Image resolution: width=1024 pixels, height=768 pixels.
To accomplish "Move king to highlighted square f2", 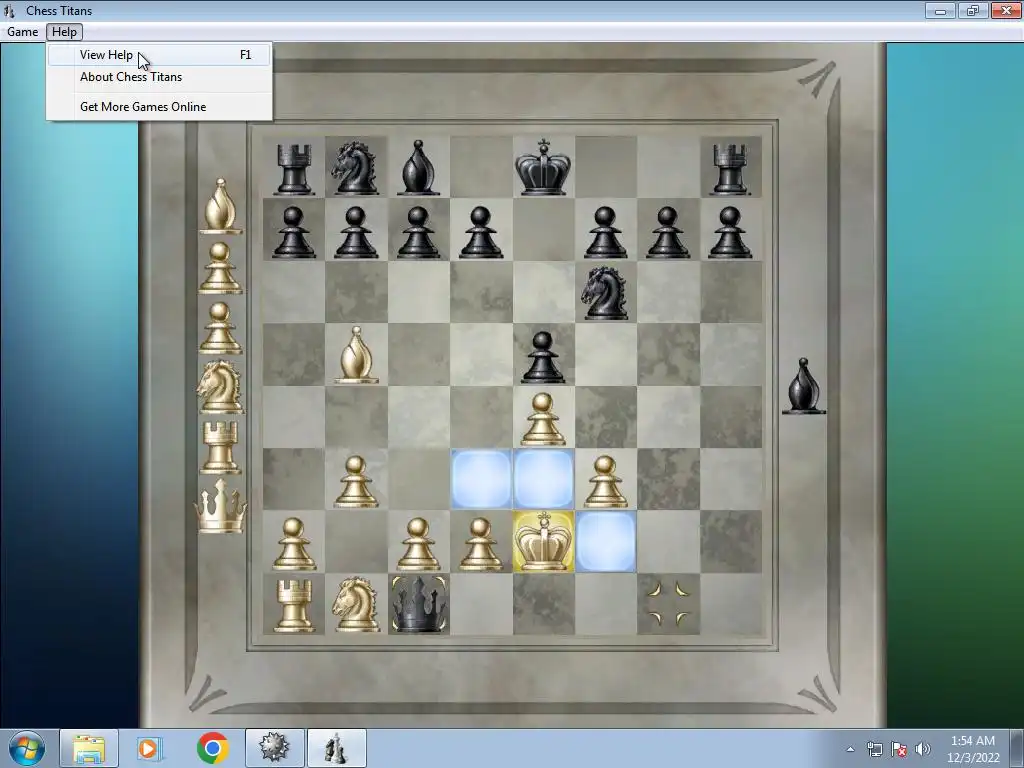I will tap(606, 541).
